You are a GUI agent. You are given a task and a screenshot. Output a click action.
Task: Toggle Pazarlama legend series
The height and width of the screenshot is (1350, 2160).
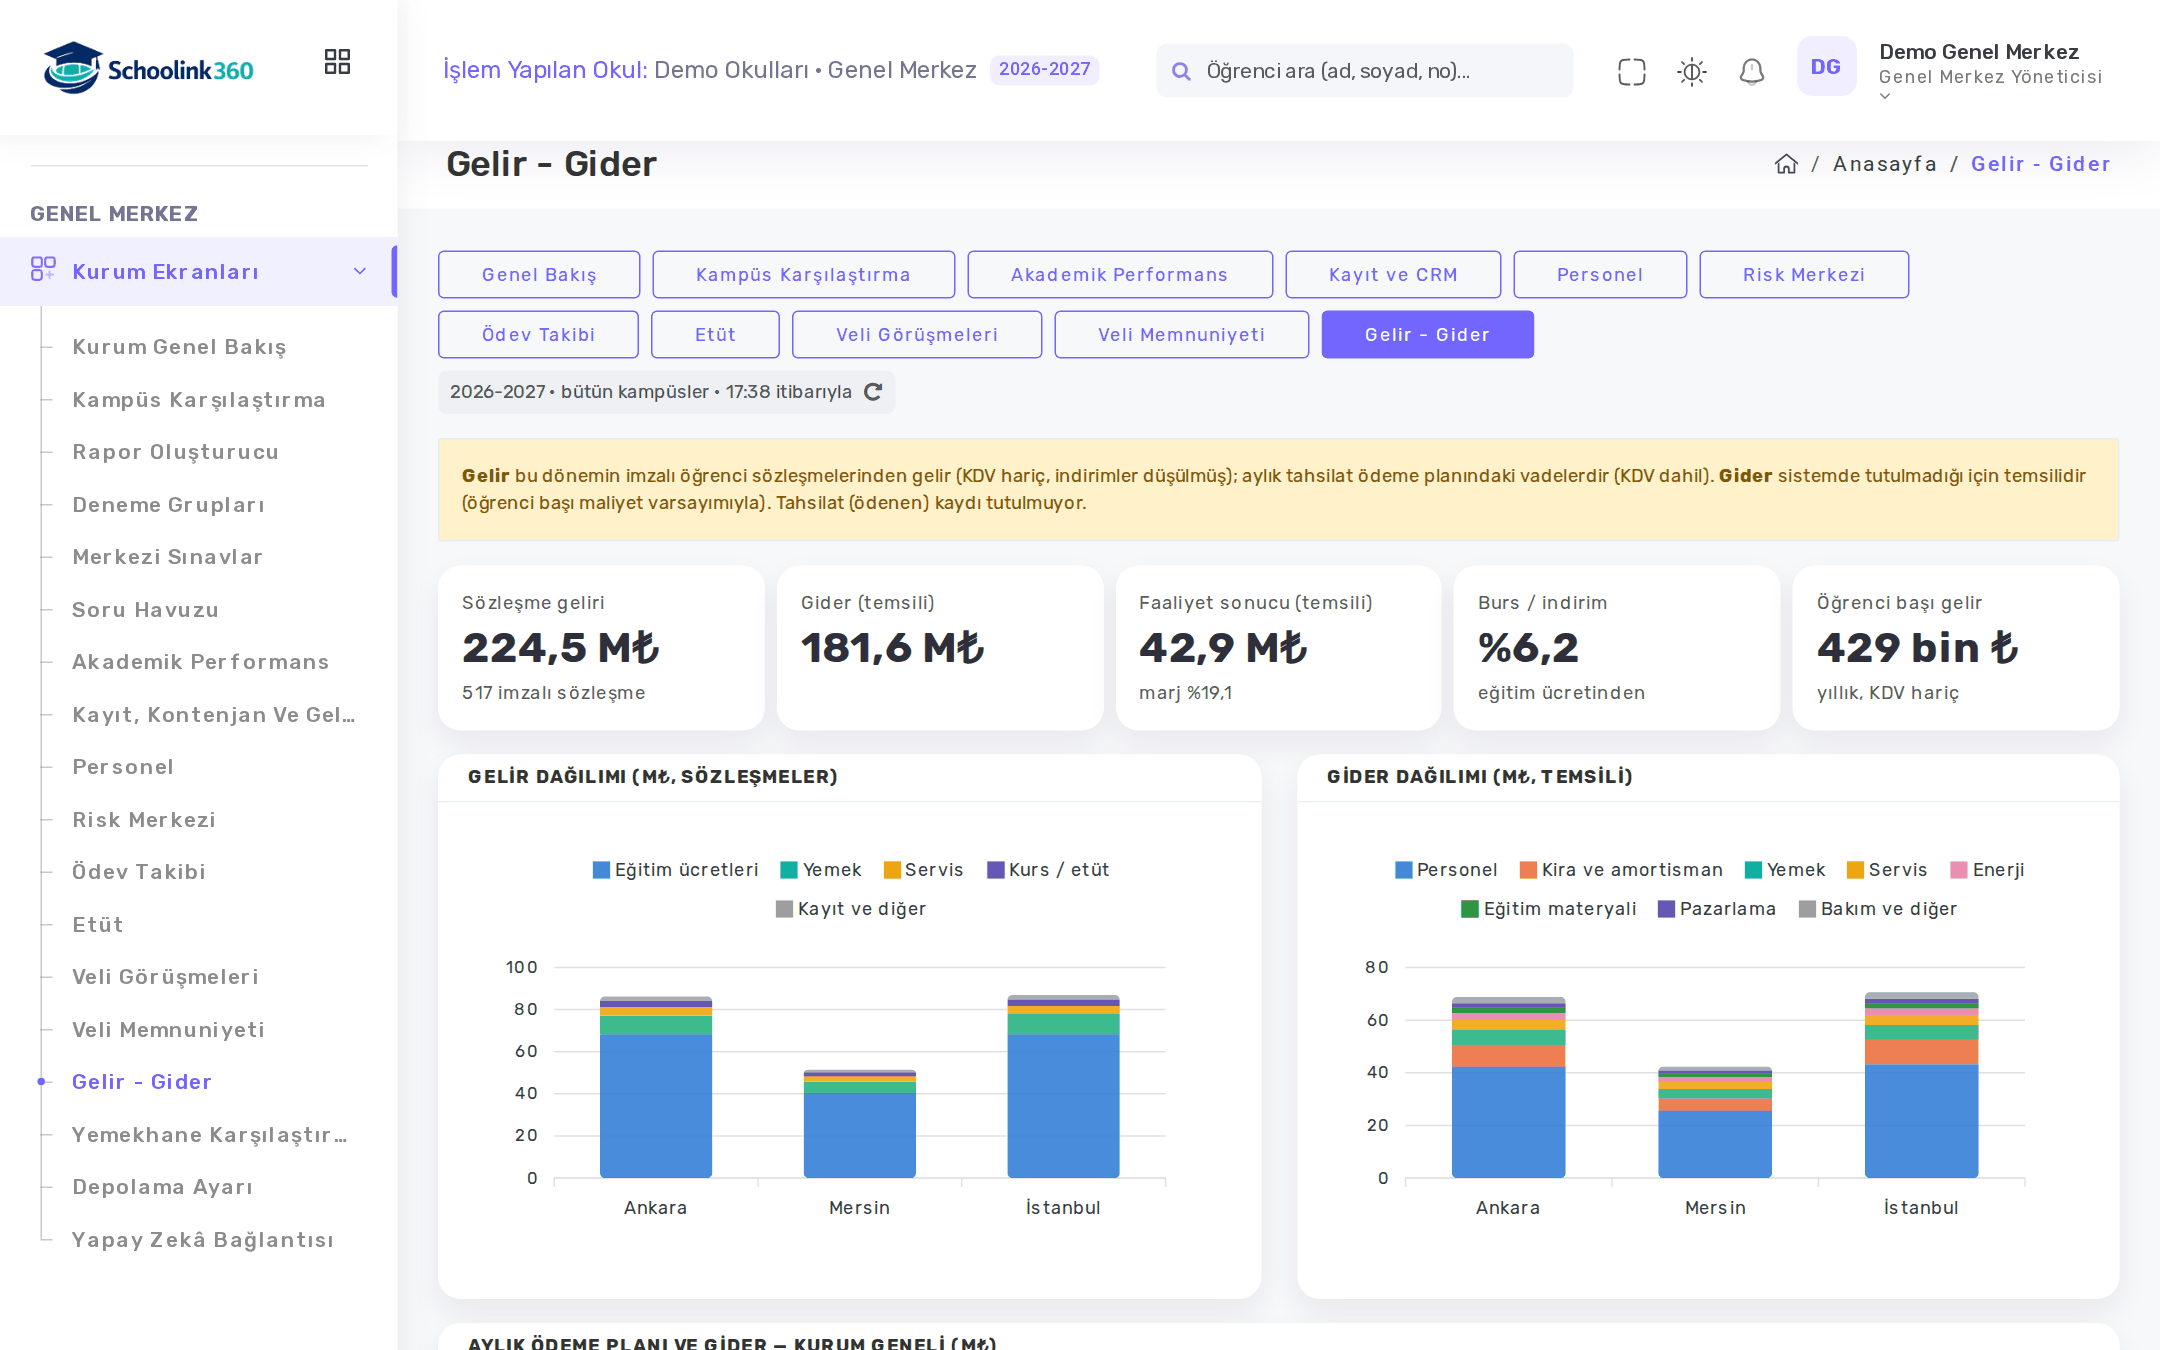click(x=1716, y=909)
